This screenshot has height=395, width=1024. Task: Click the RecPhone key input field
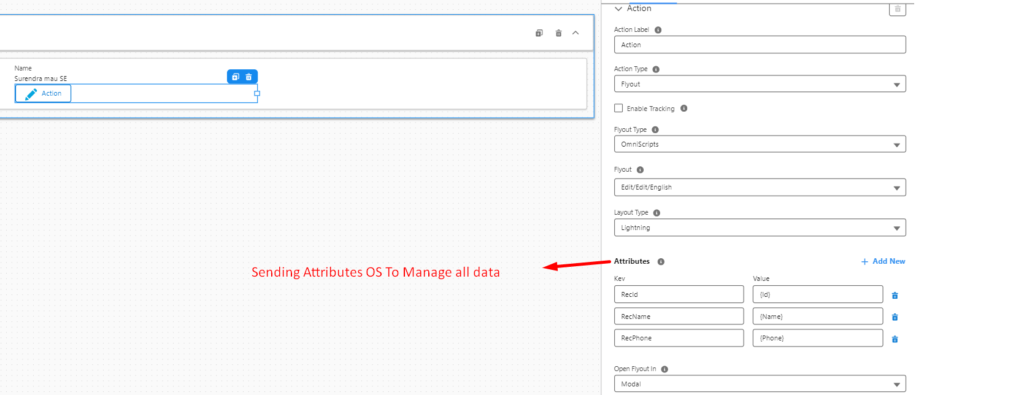pos(679,338)
